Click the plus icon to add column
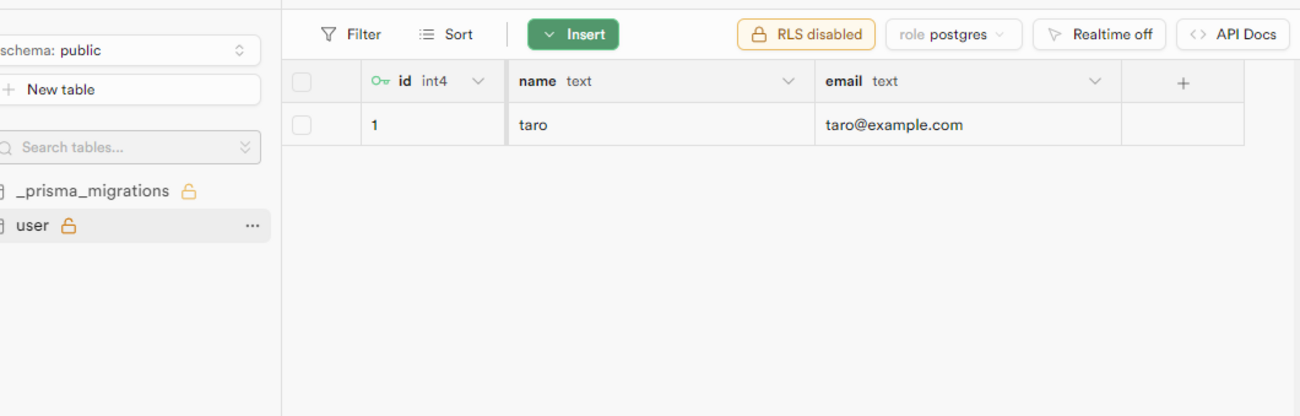The width and height of the screenshot is (1300, 416). point(1183,83)
